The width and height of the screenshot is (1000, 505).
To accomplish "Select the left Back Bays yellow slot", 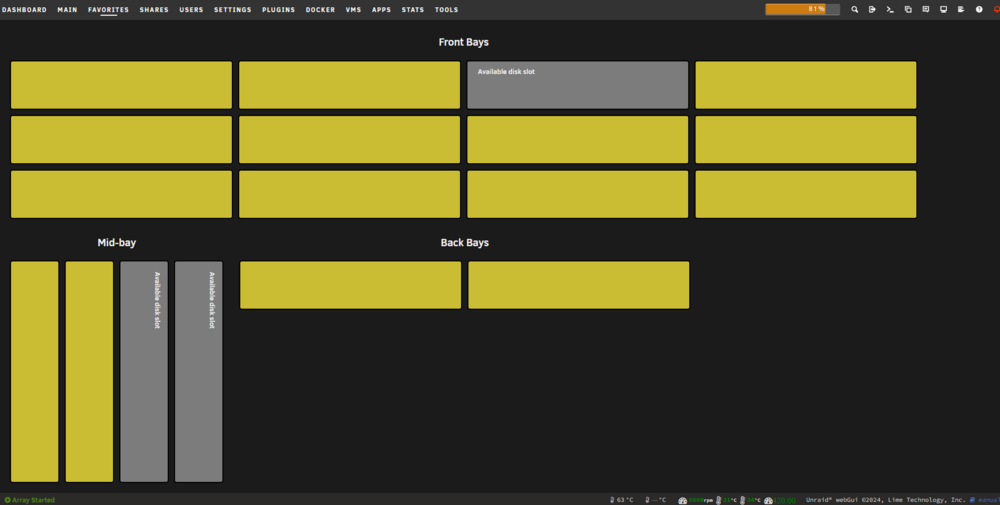I will 350,285.
